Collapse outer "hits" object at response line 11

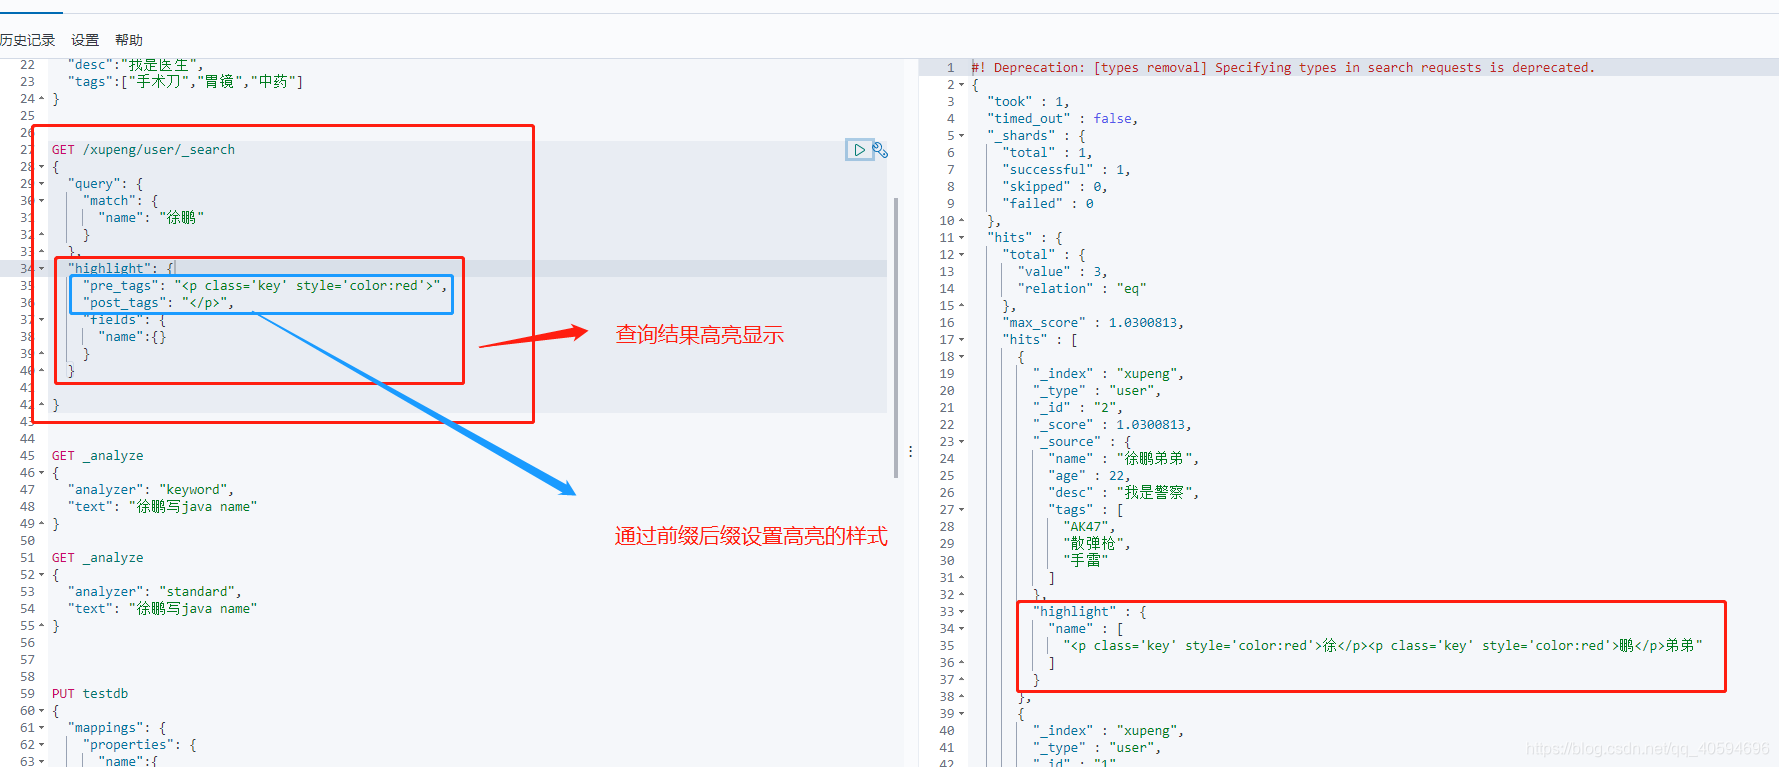pyautogui.click(x=962, y=238)
